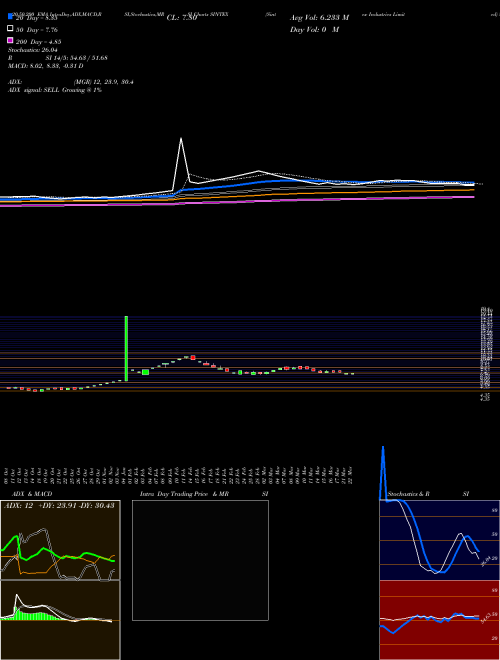The height and width of the screenshot is (660, 500).
Task: Click the blue Stochastics spike above panel
Action: coord(383,471)
